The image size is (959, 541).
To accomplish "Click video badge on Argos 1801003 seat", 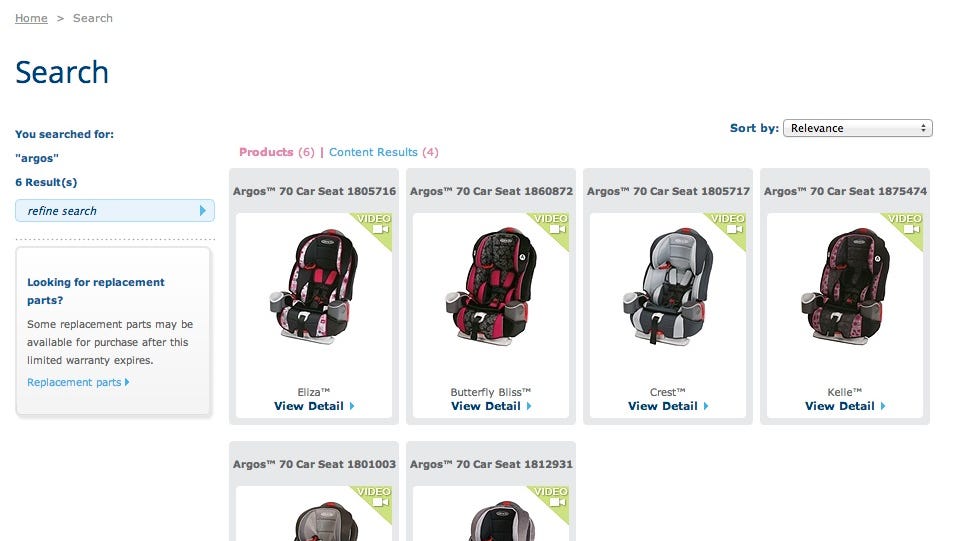I will coord(374,500).
